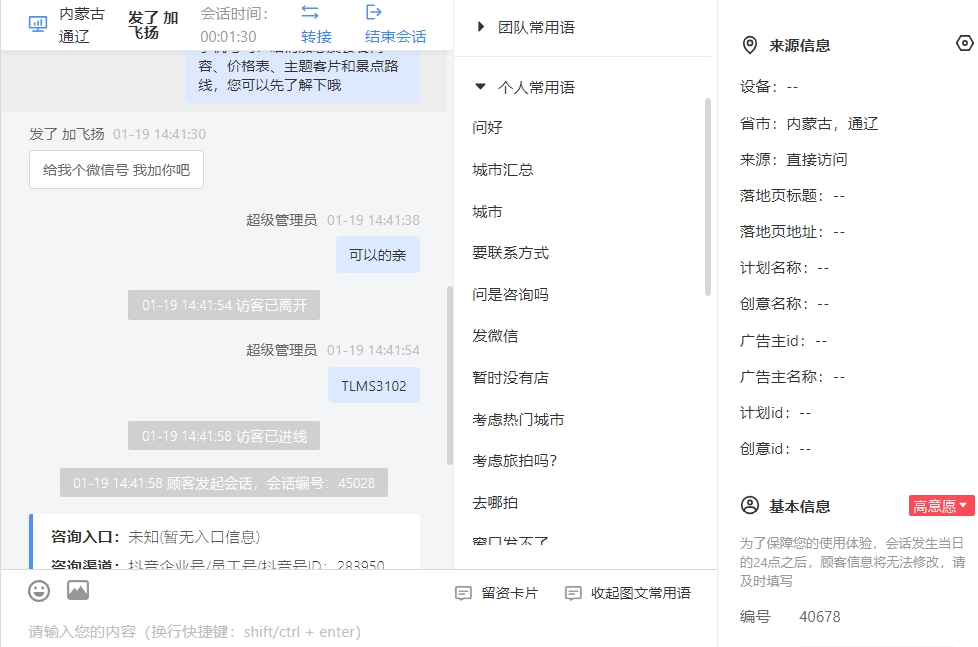Click the 收起图文常用语 button
Viewport: 978px width, 647px height.
[x=627, y=593]
